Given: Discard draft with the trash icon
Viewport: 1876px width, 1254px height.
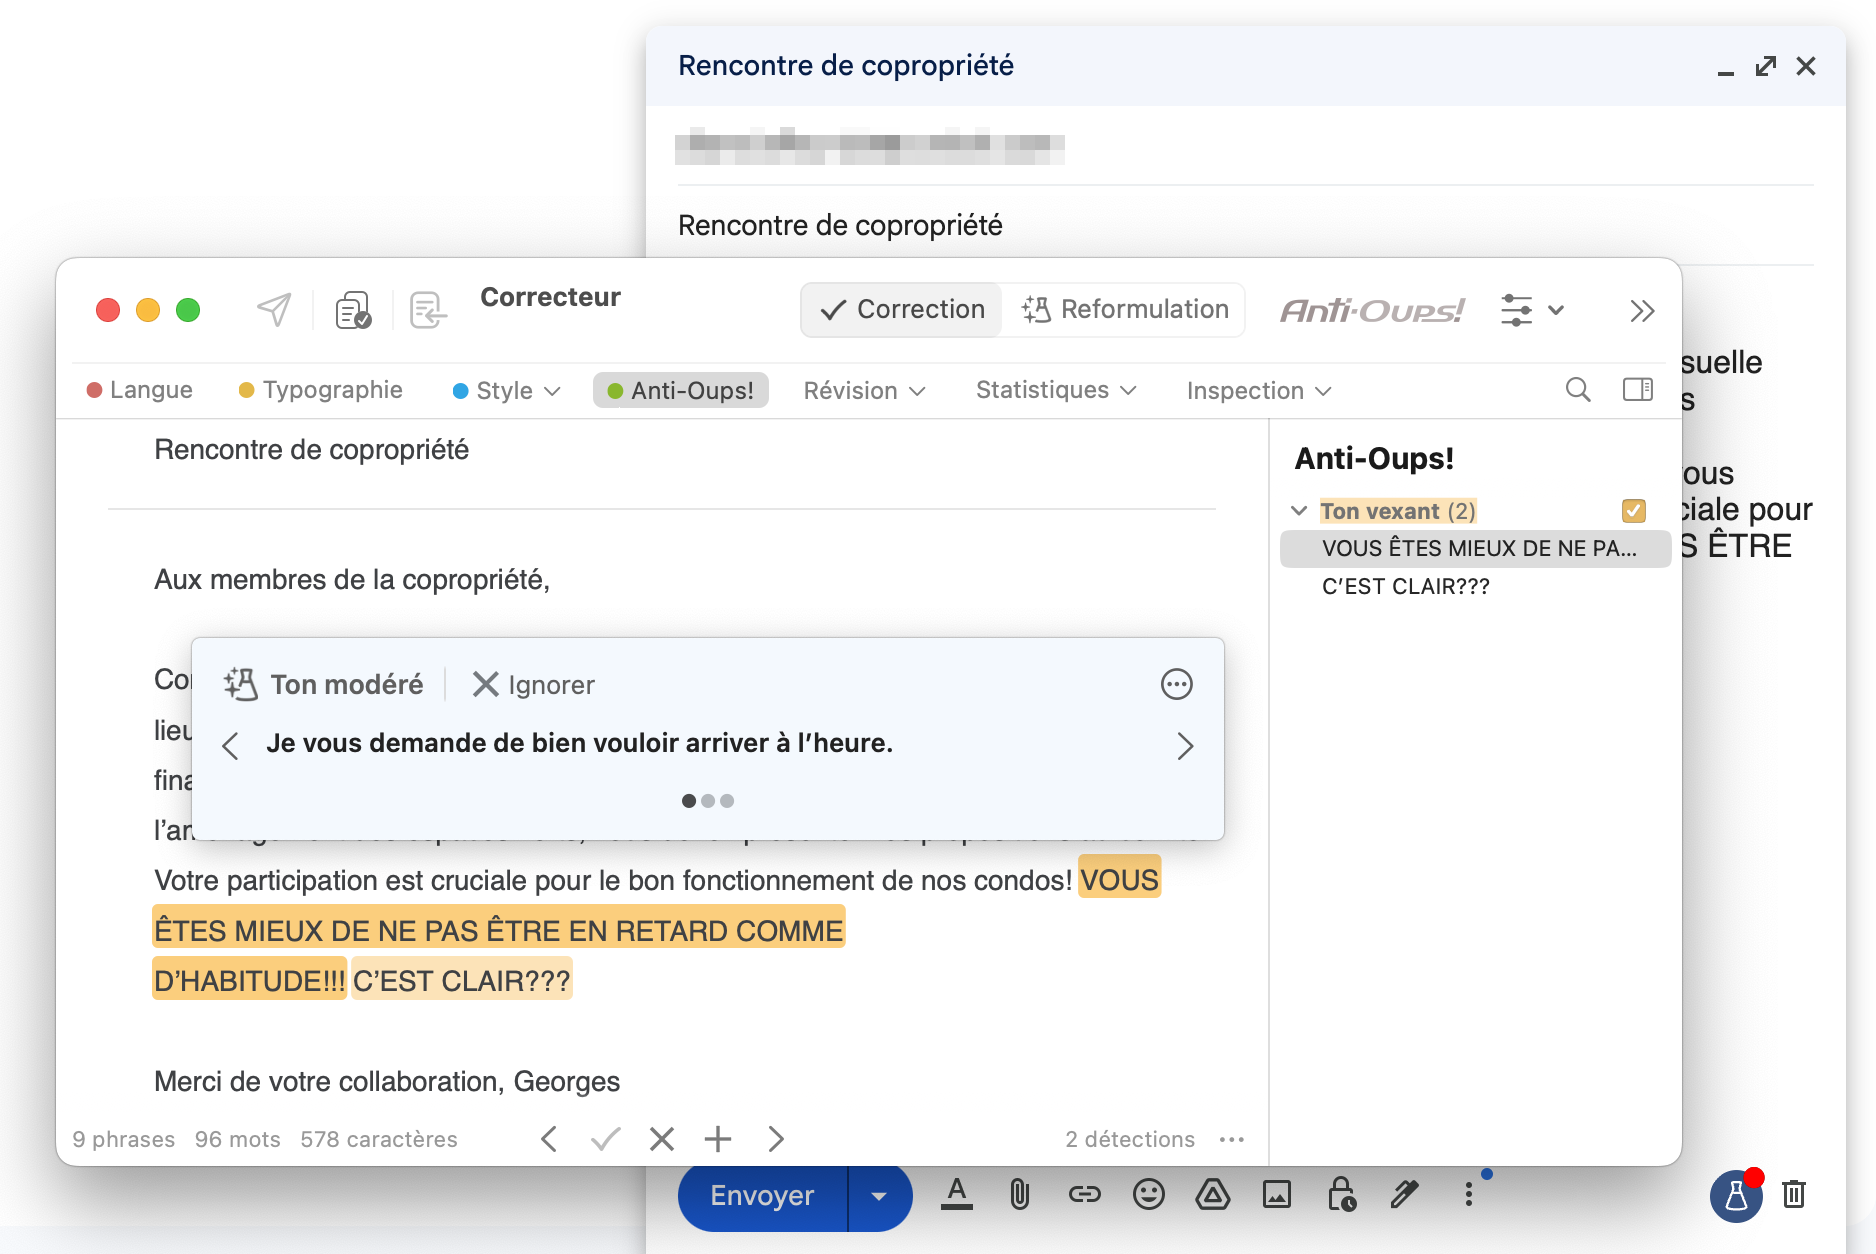Looking at the screenshot, I should tap(1794, 1194).
